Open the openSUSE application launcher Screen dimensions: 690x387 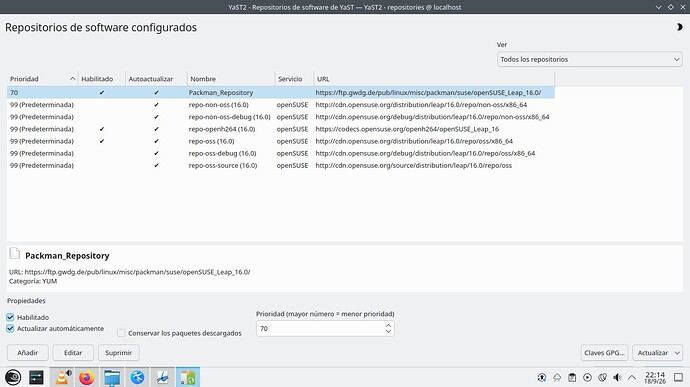point(13,377)
